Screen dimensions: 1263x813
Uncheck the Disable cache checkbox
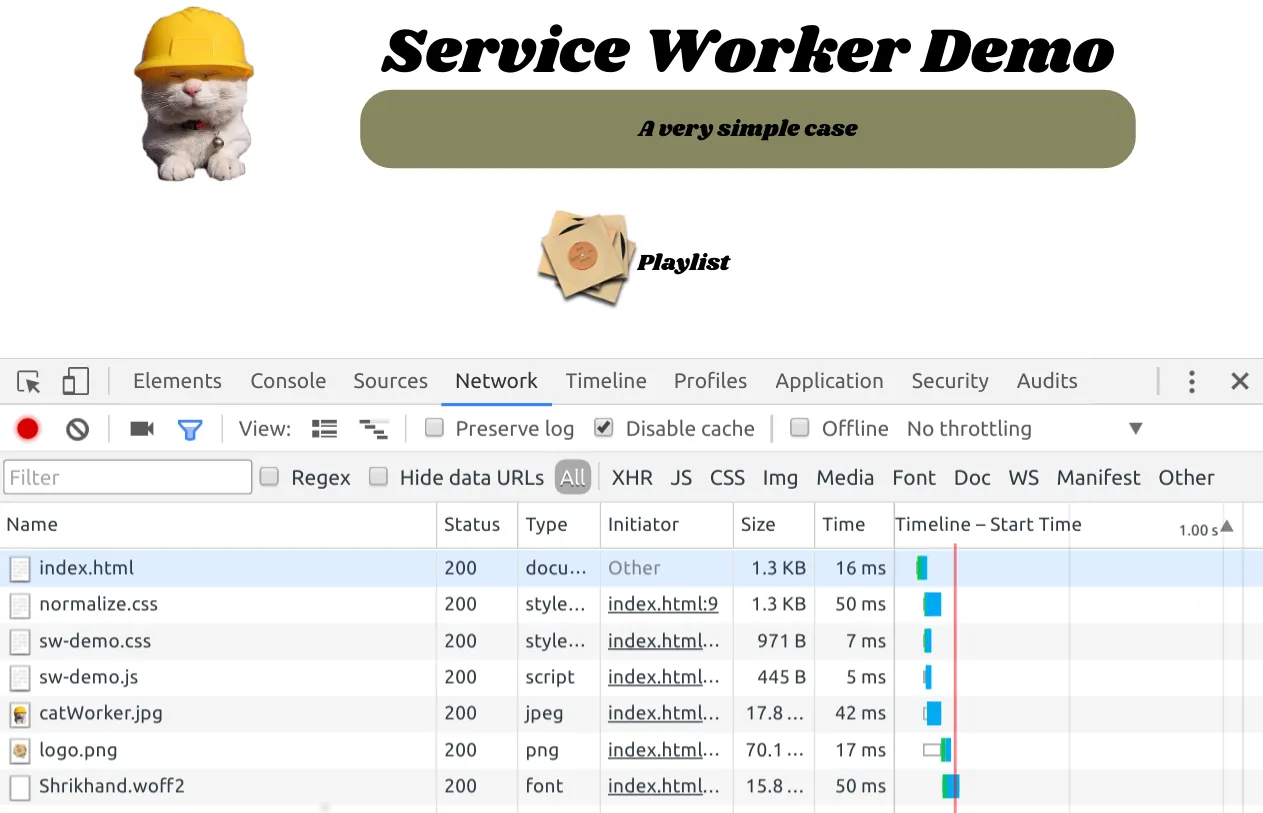pos(603,428)
